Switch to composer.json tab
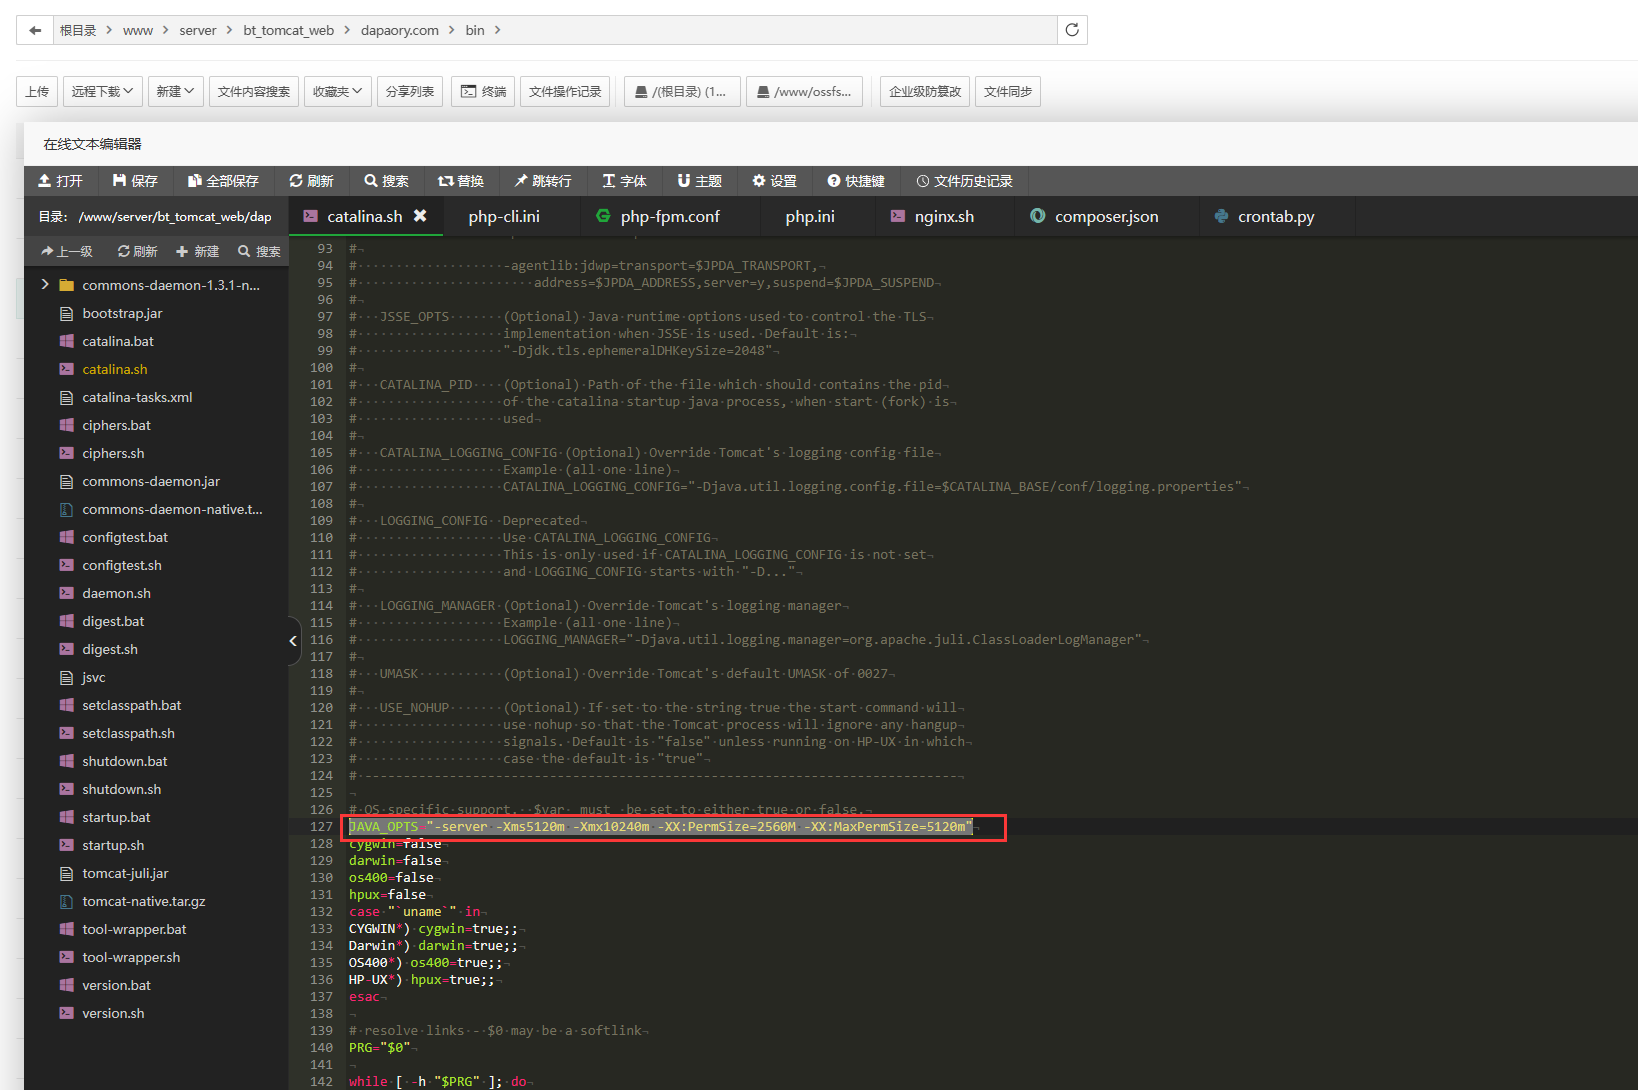The width and height of the screenshot is (1638, 1090). (1107, 216)
